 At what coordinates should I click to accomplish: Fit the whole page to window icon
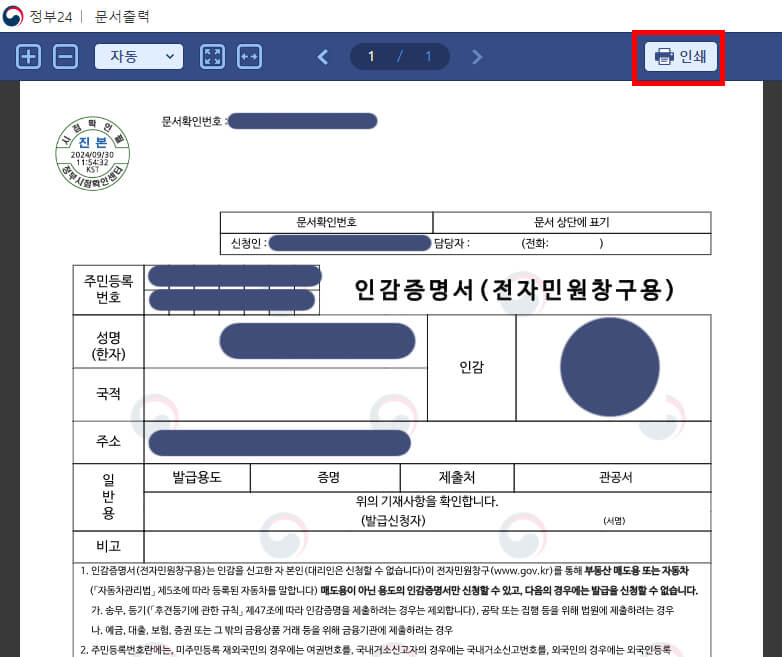[212, 56]
